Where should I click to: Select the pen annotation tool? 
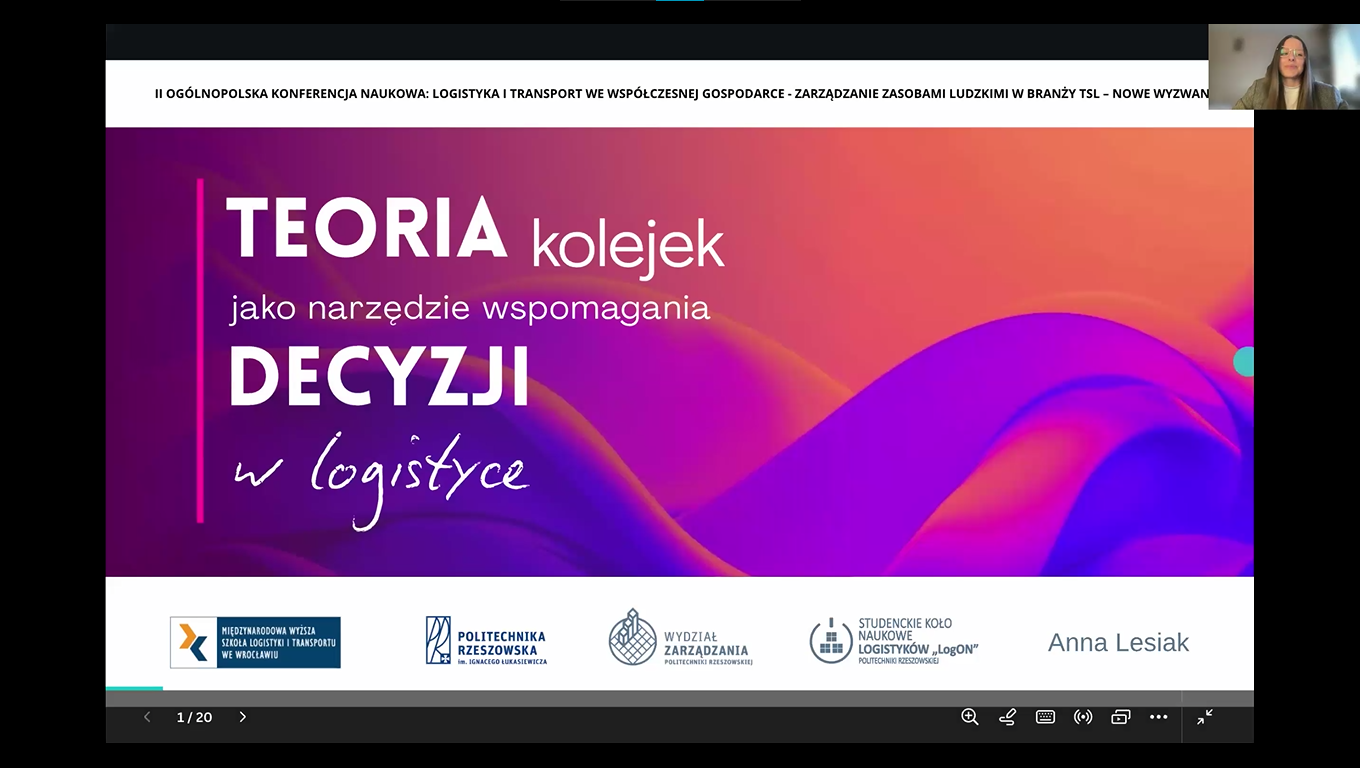(1007, 717)
